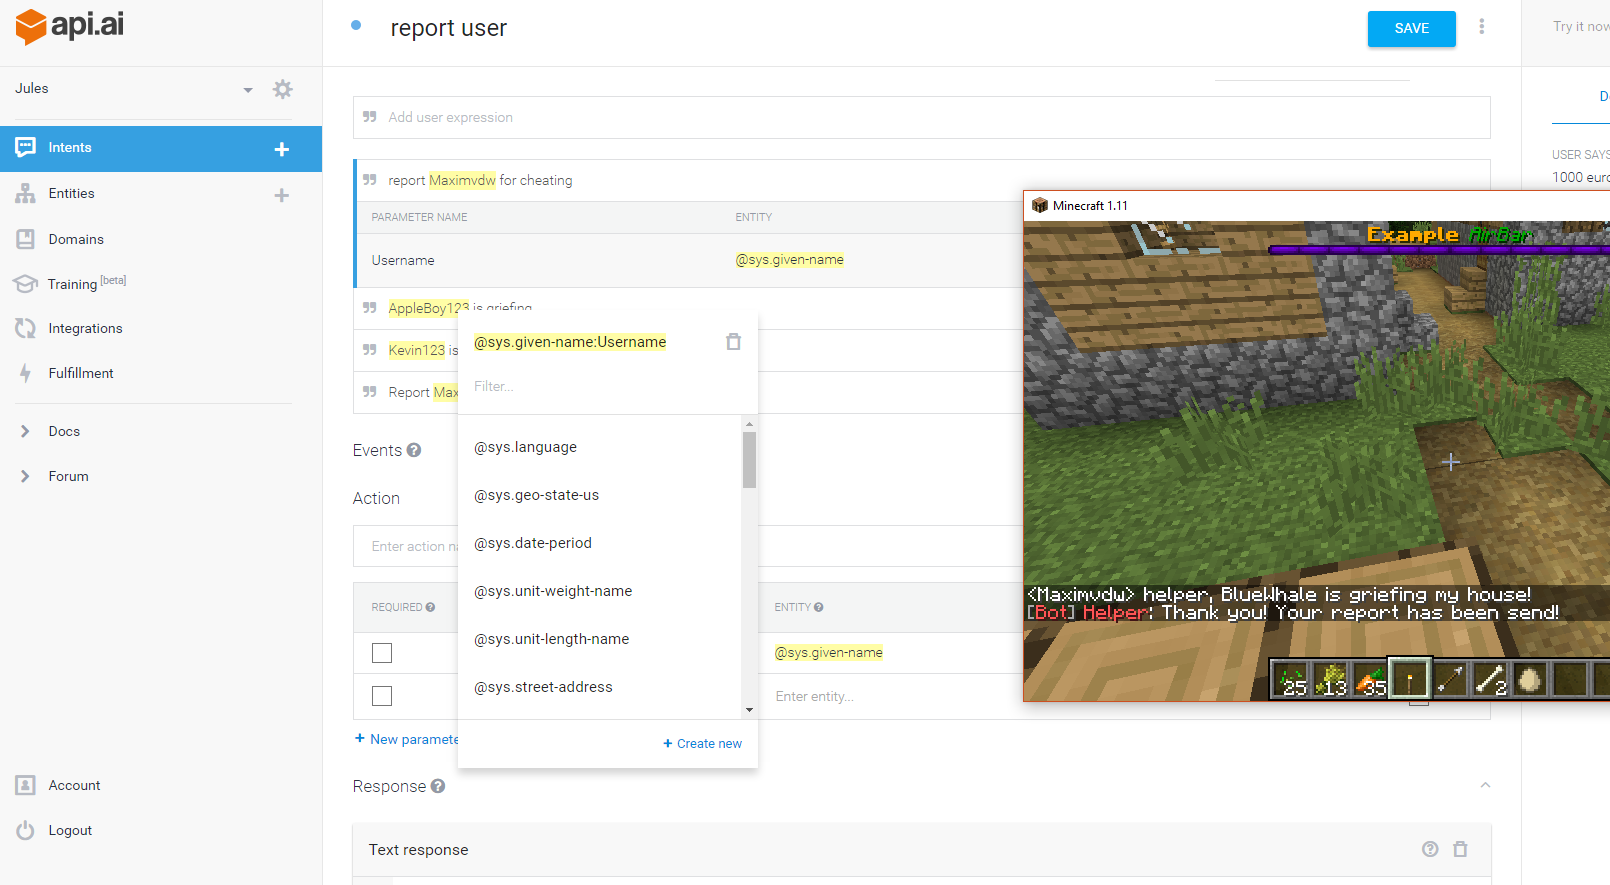The width and height of the screenshot is (1610, 885).
Task: Open the Fulfillment page
Action: coord(81,374)
